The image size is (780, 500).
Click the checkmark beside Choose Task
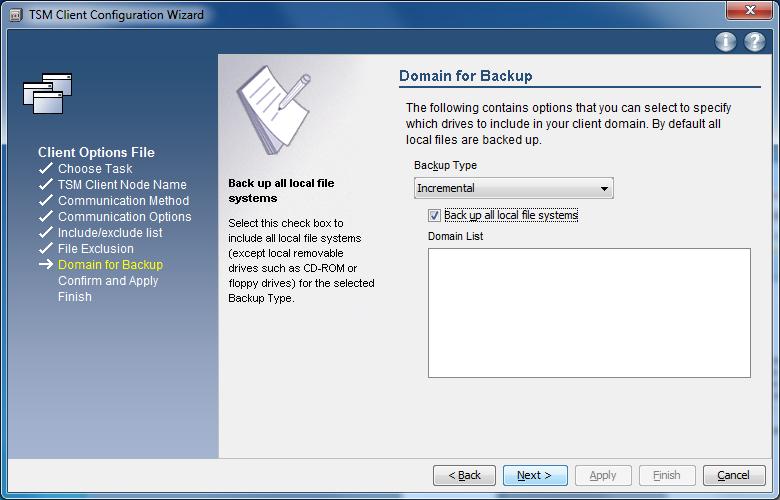pos(45,169)
